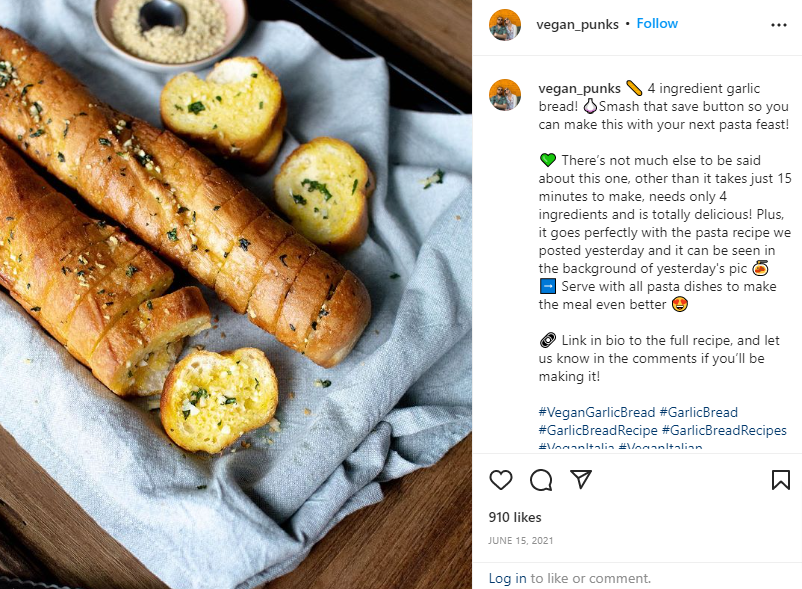Screen dimensions: 802x589
Task: Click the JUNE 15, 2021 timestamp
Action: coord(521,541)
